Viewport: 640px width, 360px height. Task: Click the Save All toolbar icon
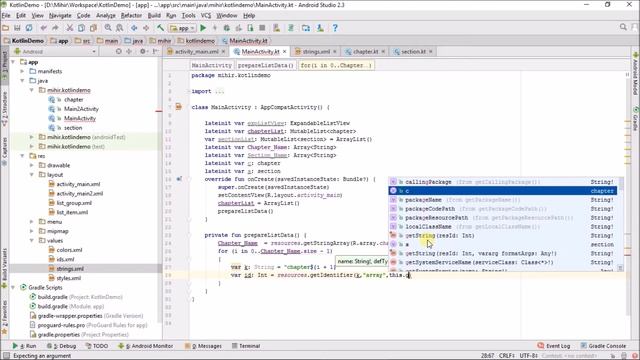pyautogui.click(x=17, y=28)
